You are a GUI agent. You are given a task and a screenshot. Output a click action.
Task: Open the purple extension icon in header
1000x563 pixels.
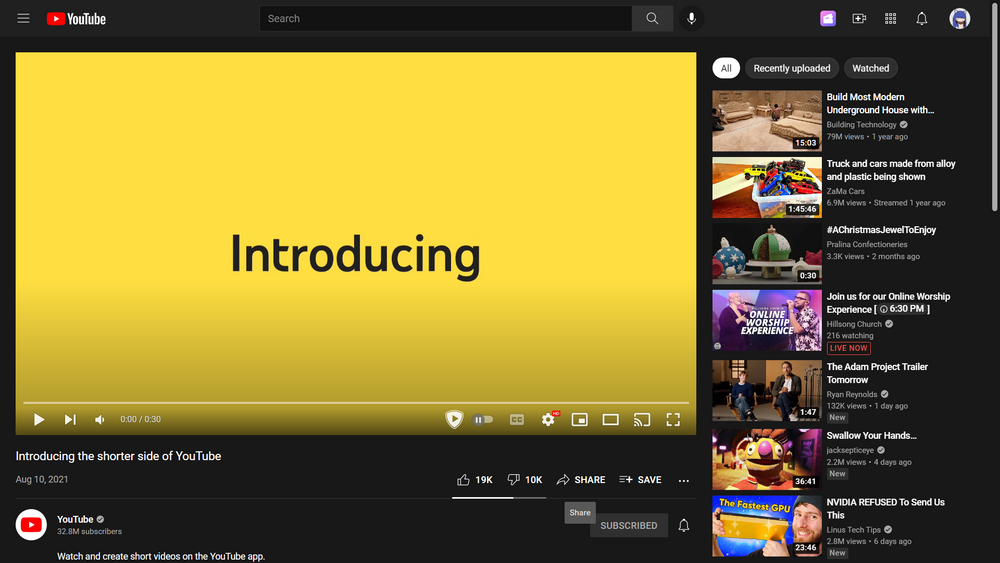coord(828,18)
